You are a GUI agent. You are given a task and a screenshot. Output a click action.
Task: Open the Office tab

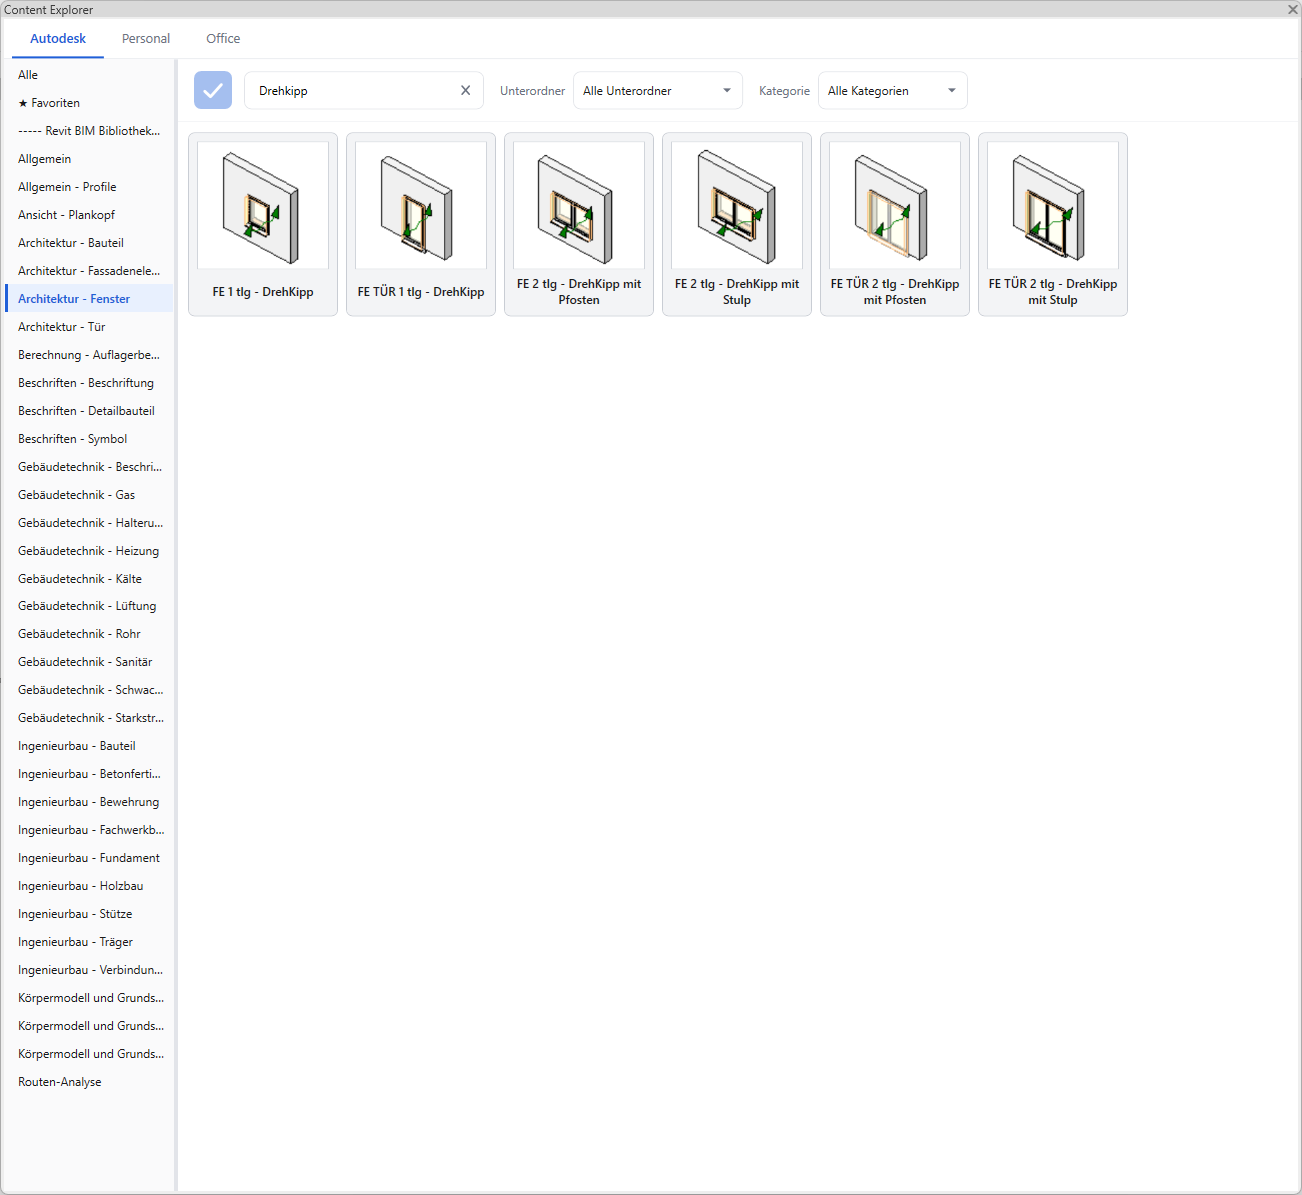[x=223, y=39]
